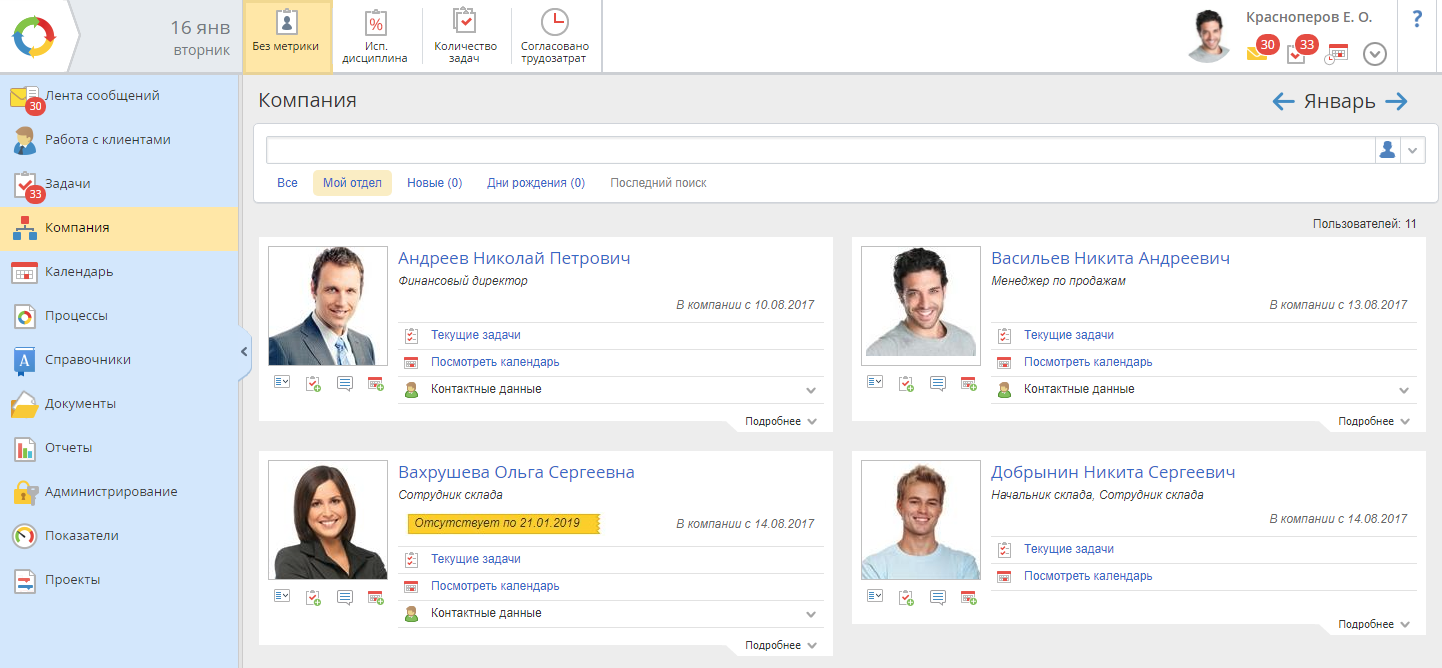Screen dimensions: 1442x668
Task: Click add calendar event icon under Вахрушева's photo
Action: click(x=376, y=597)
